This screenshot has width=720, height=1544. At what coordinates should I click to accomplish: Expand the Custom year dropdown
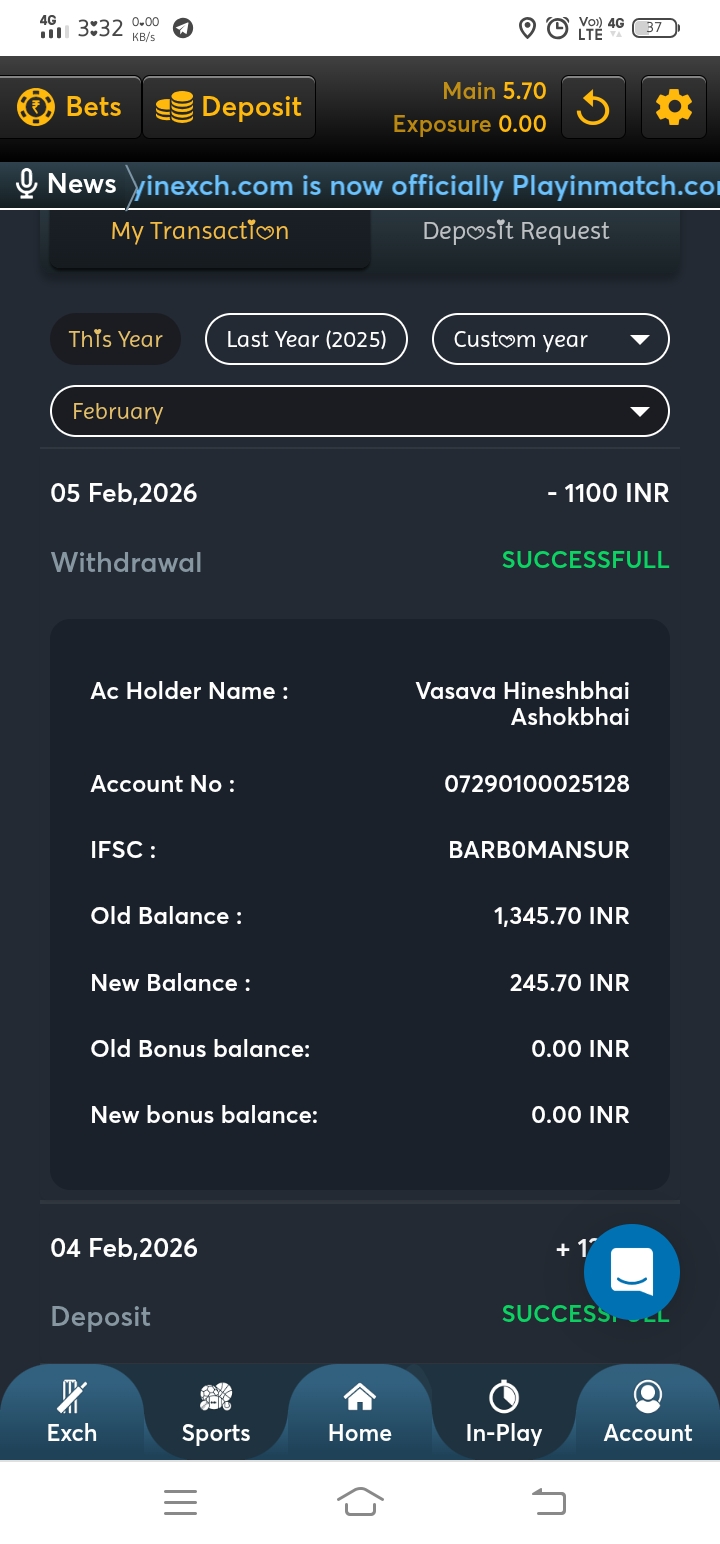point(550,339)
